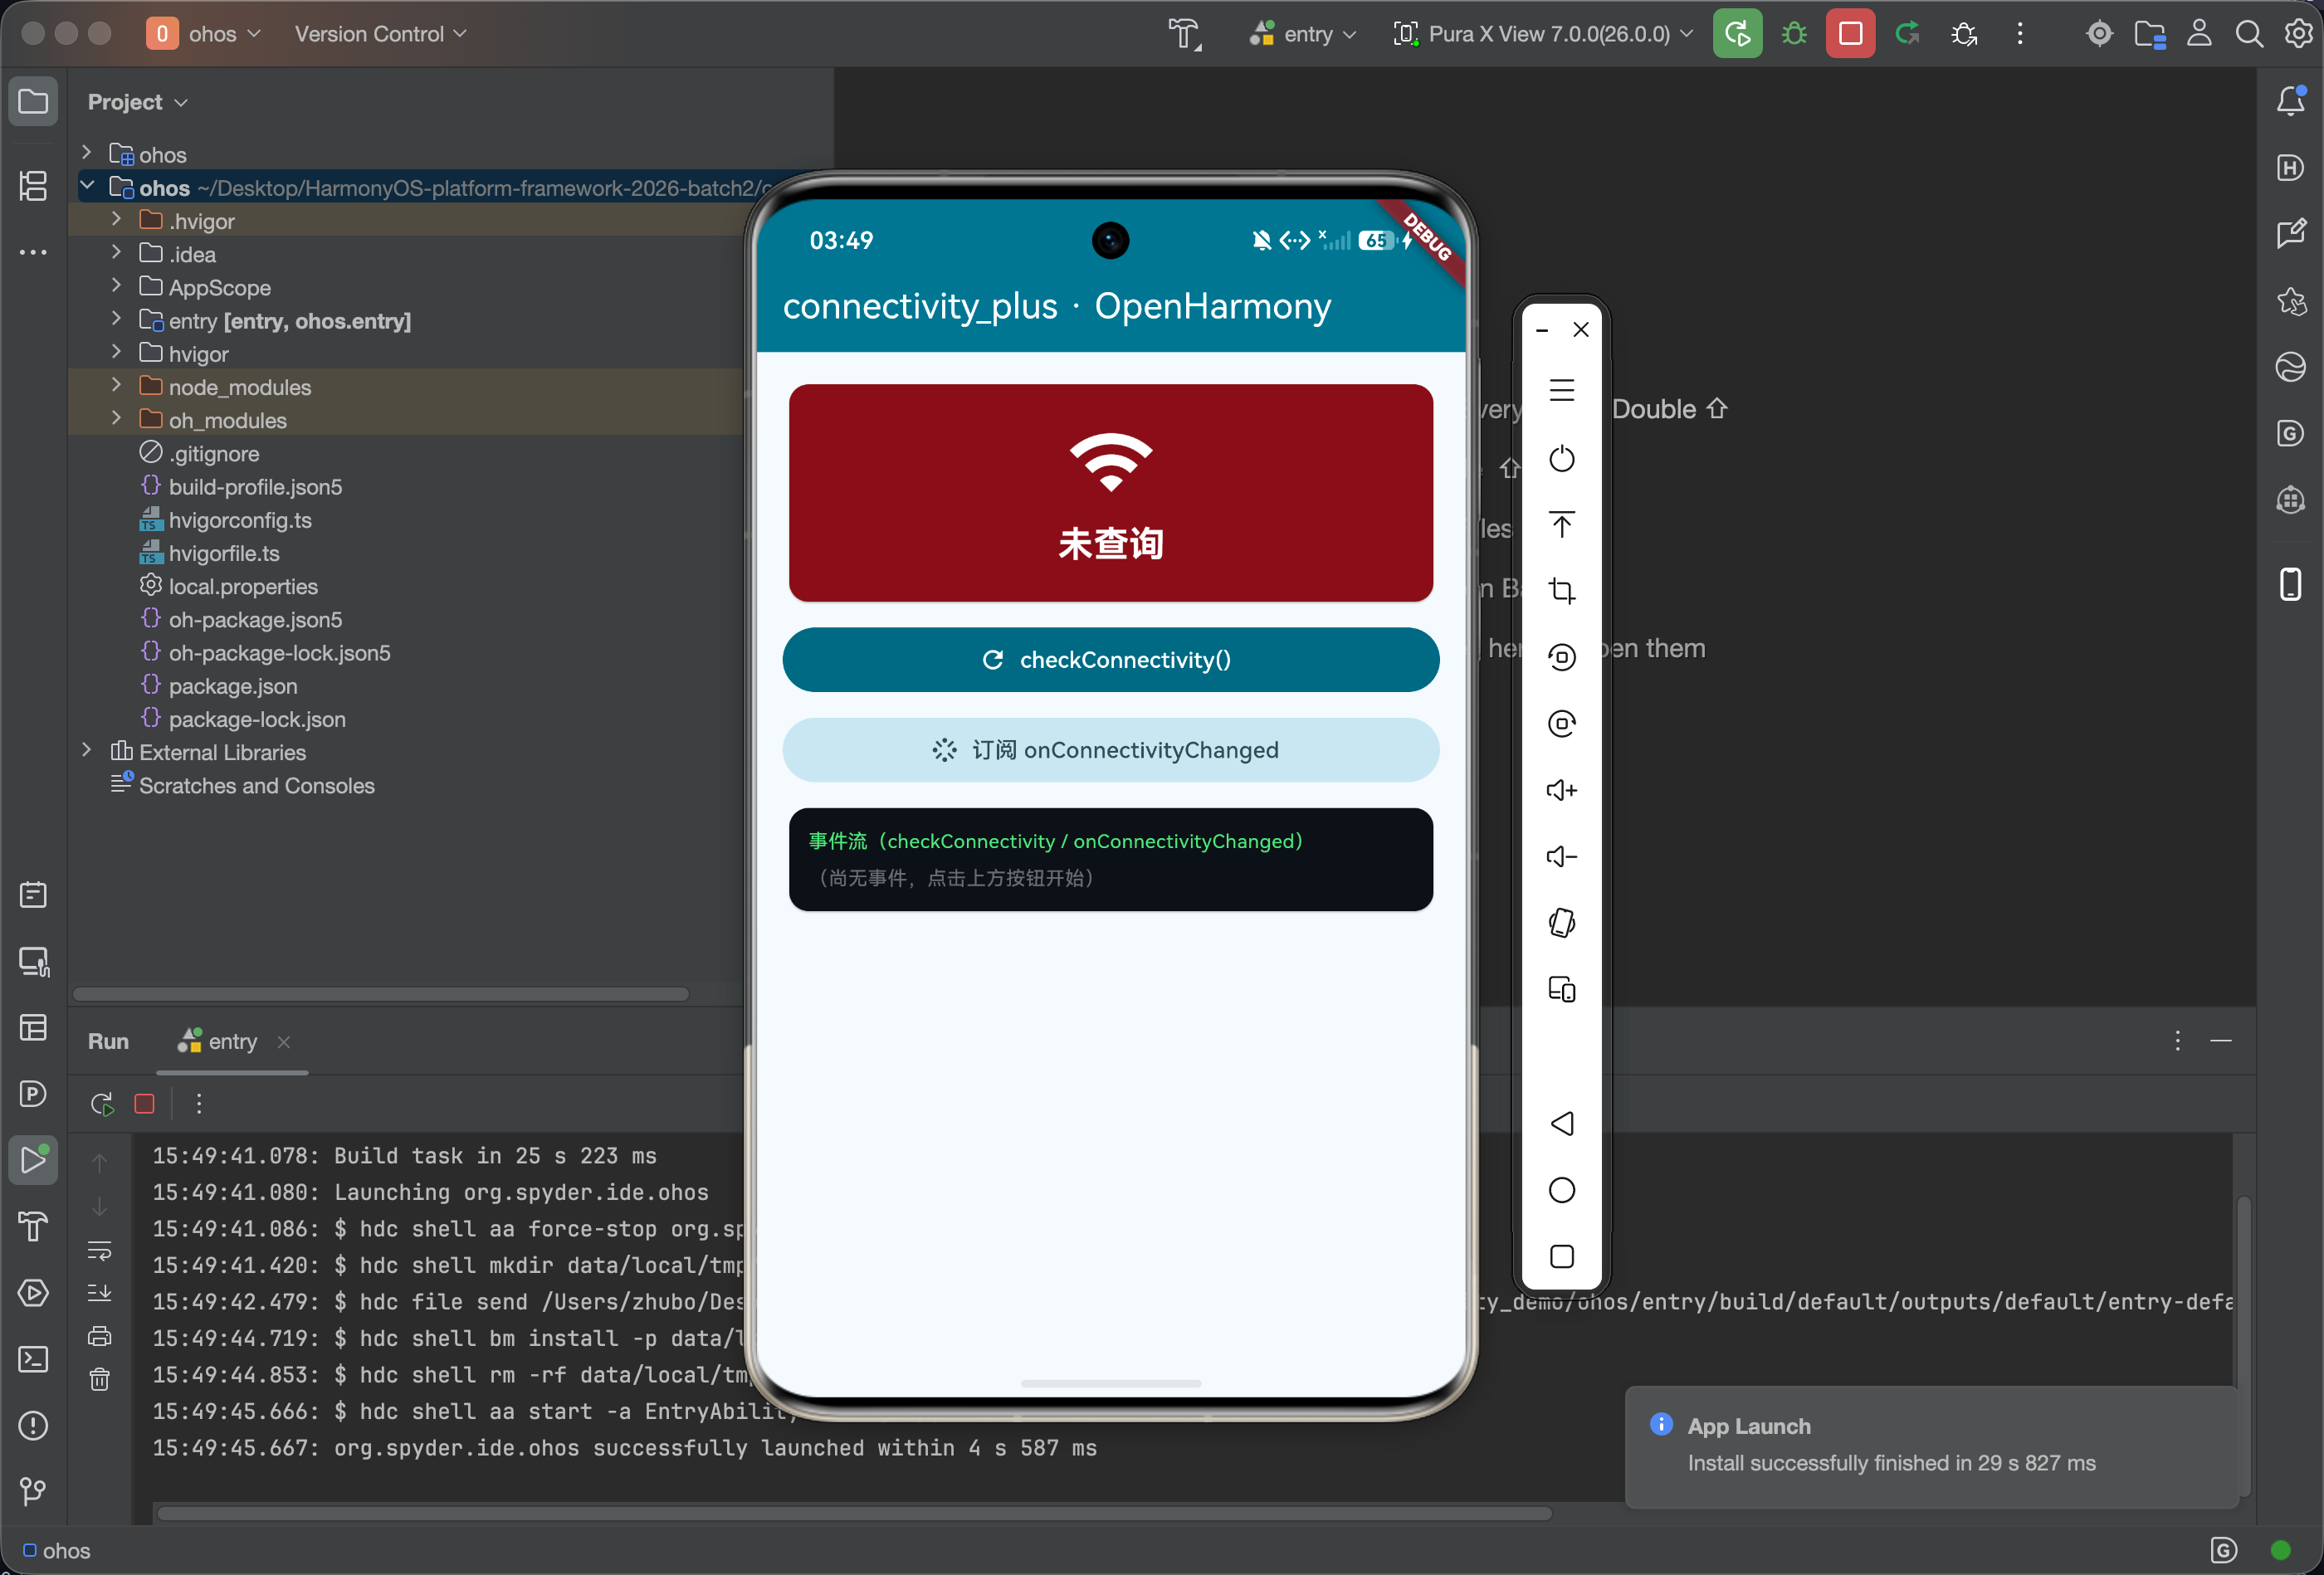Rotate the emulator device screen
The width and height of the screenshot is (2324, 1575).
(x=1561, y=922)
